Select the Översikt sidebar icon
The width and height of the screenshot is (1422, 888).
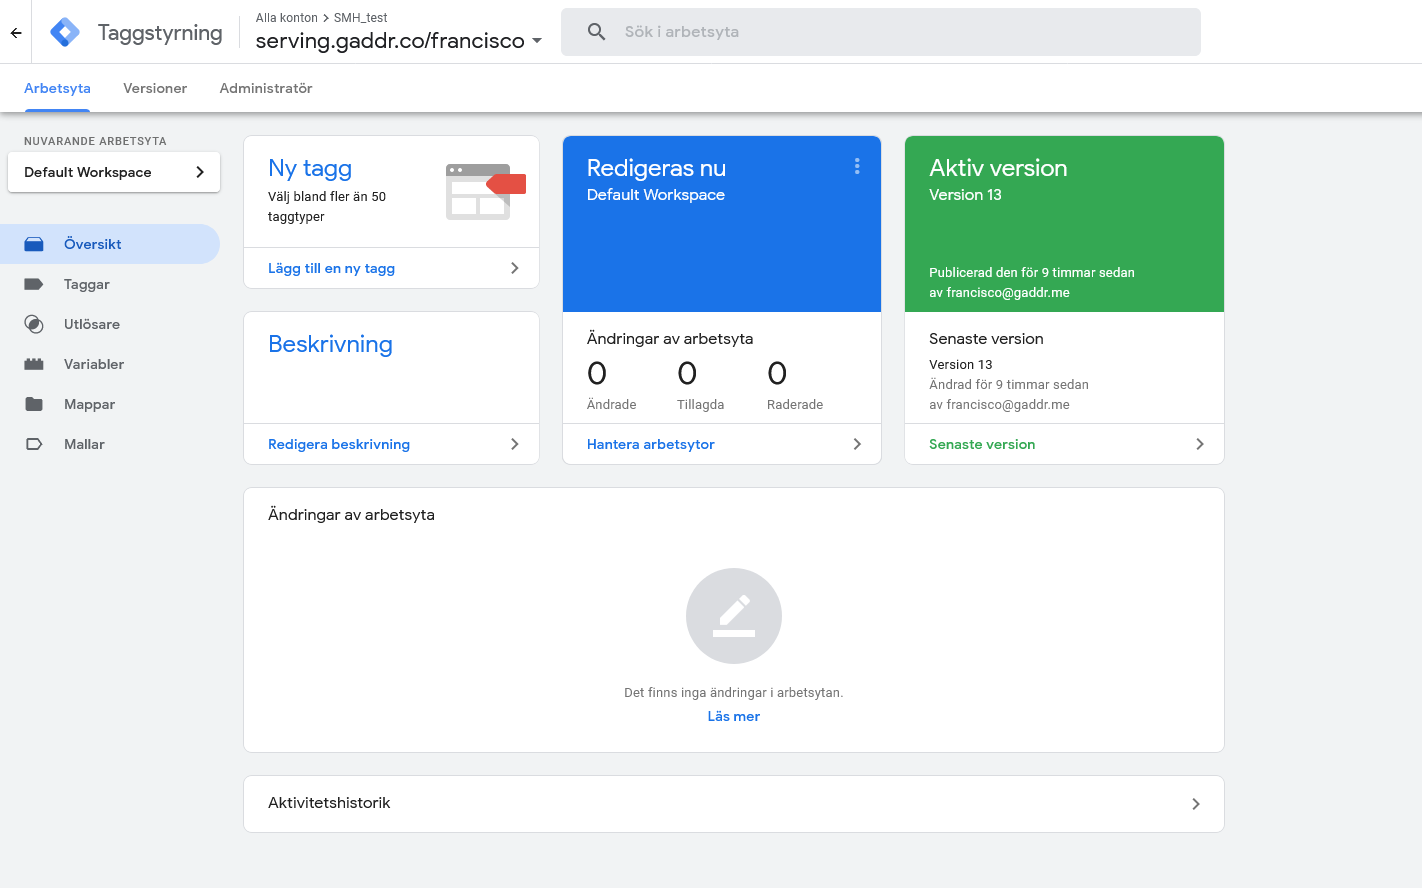[36, 244]
